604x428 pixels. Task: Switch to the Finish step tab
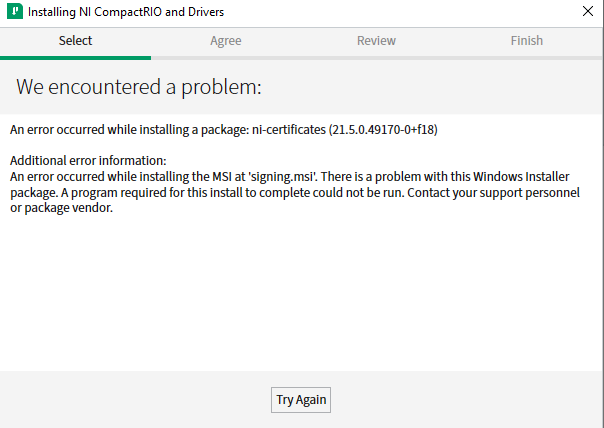pos(527,40)
